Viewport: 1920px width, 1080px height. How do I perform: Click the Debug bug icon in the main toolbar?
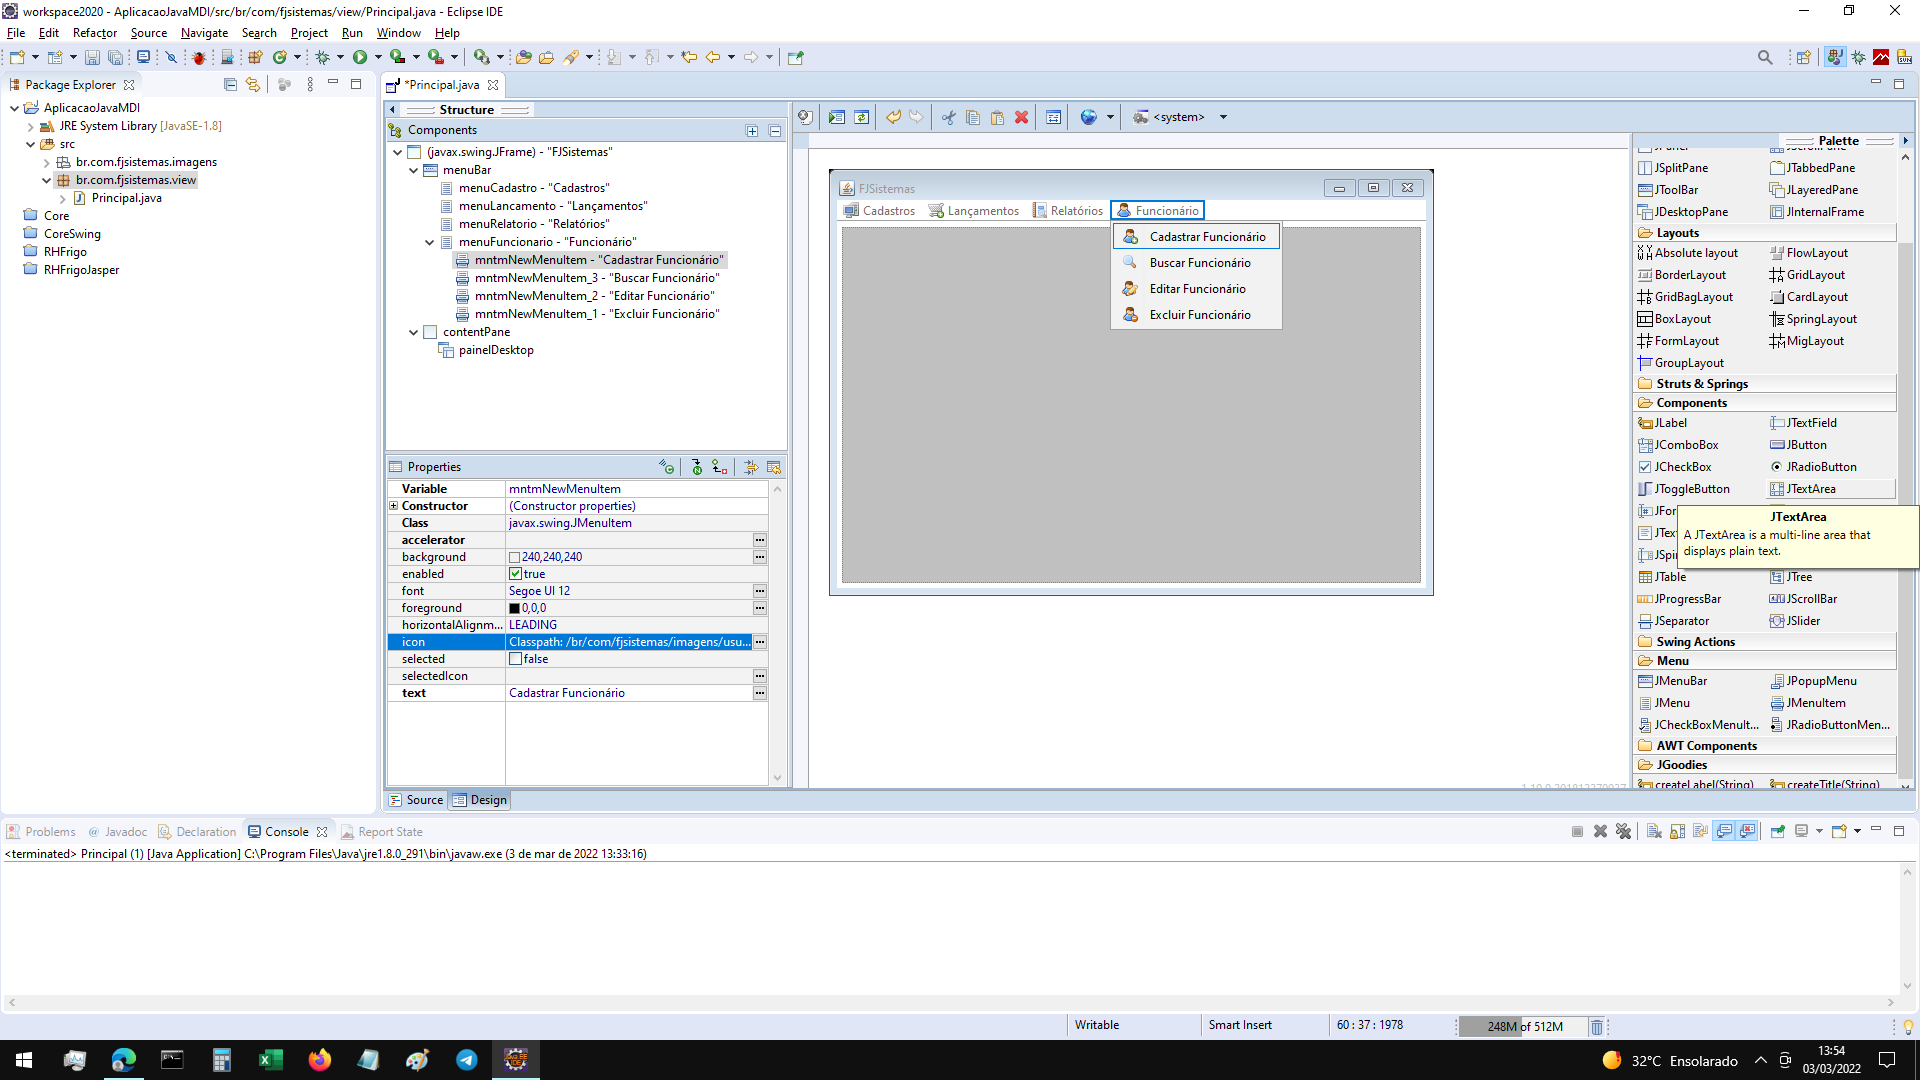pos(322,58)
